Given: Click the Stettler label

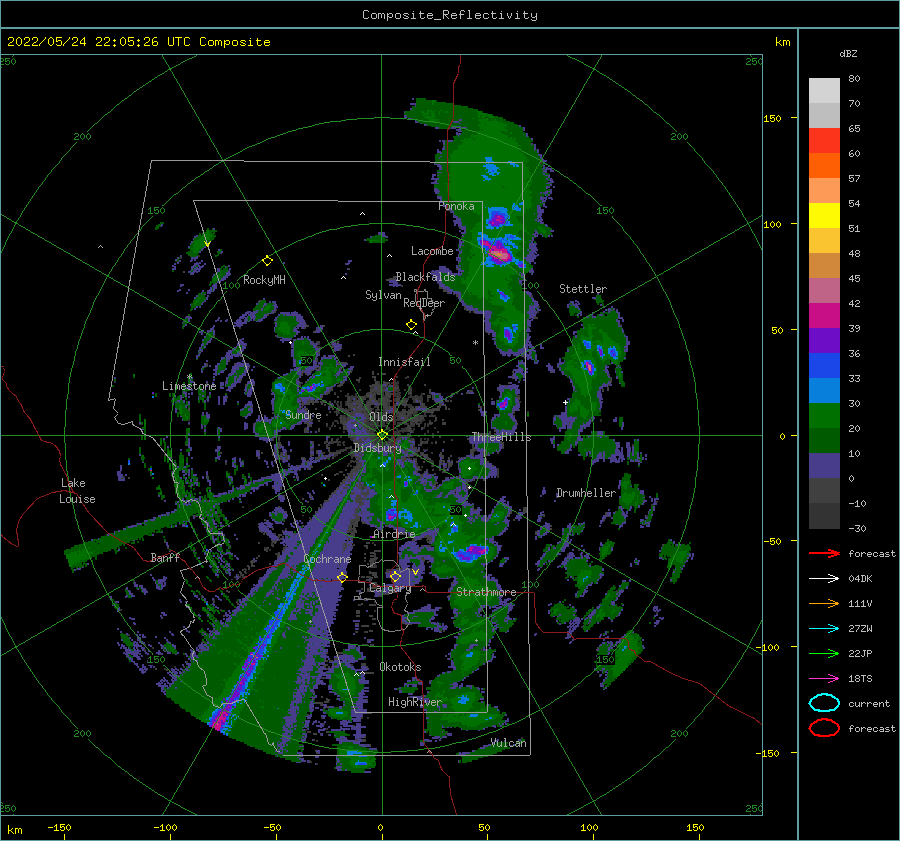Looking at the screenshot, I should pos(583,289).
